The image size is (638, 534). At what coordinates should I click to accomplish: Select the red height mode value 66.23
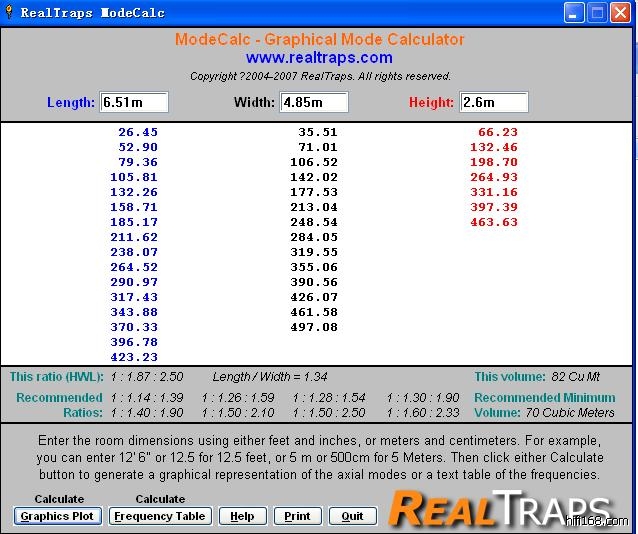pyautogui.click(x=498, y=132)
